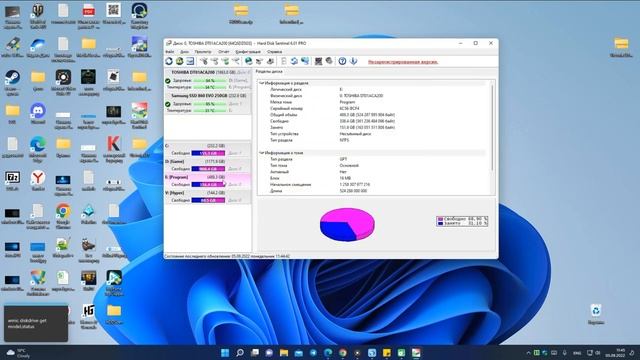The height and width of the screenshot is (360, 640).
Task: Open the Отчет menu
Action: pyautogui.click(x=224, y=52)
